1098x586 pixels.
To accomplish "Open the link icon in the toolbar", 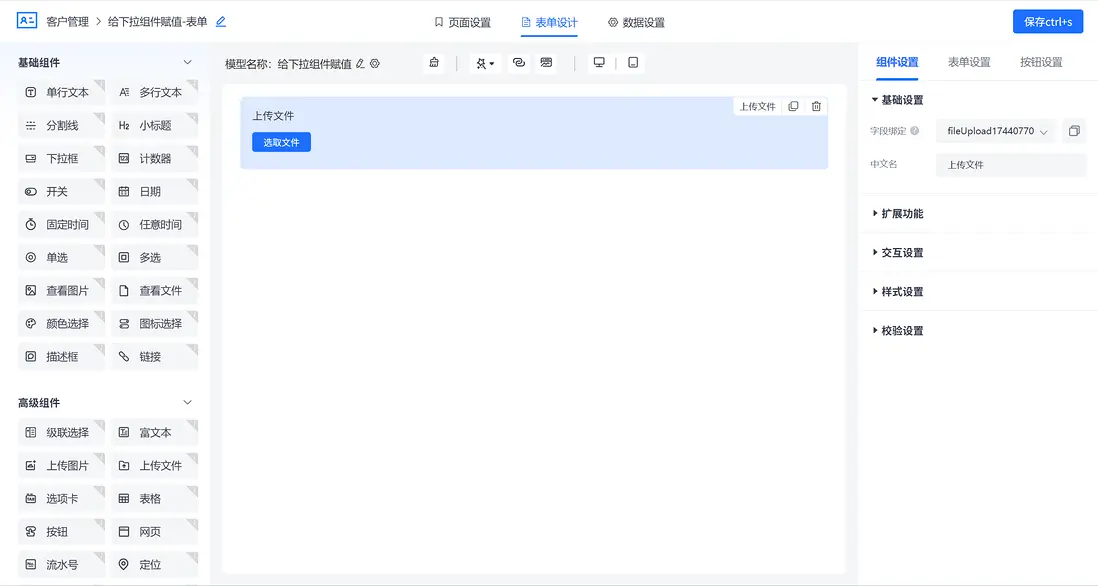I will [x=518, y=62].
